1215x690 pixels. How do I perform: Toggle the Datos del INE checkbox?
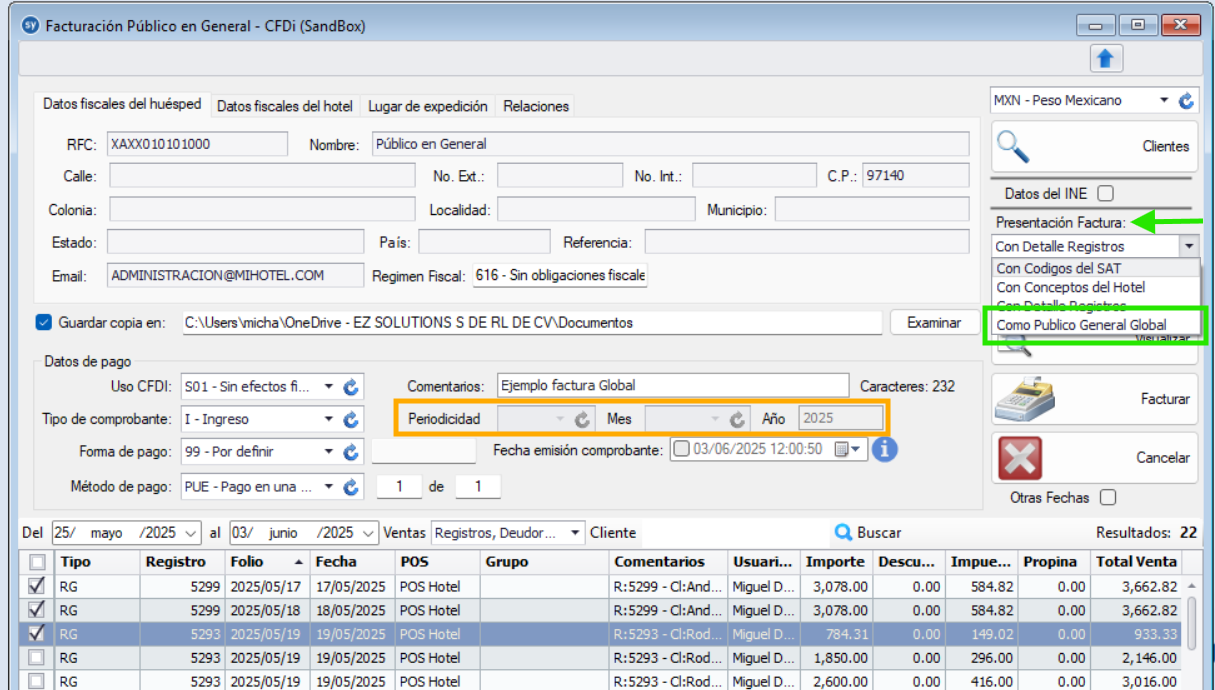tap(1105, 194)
